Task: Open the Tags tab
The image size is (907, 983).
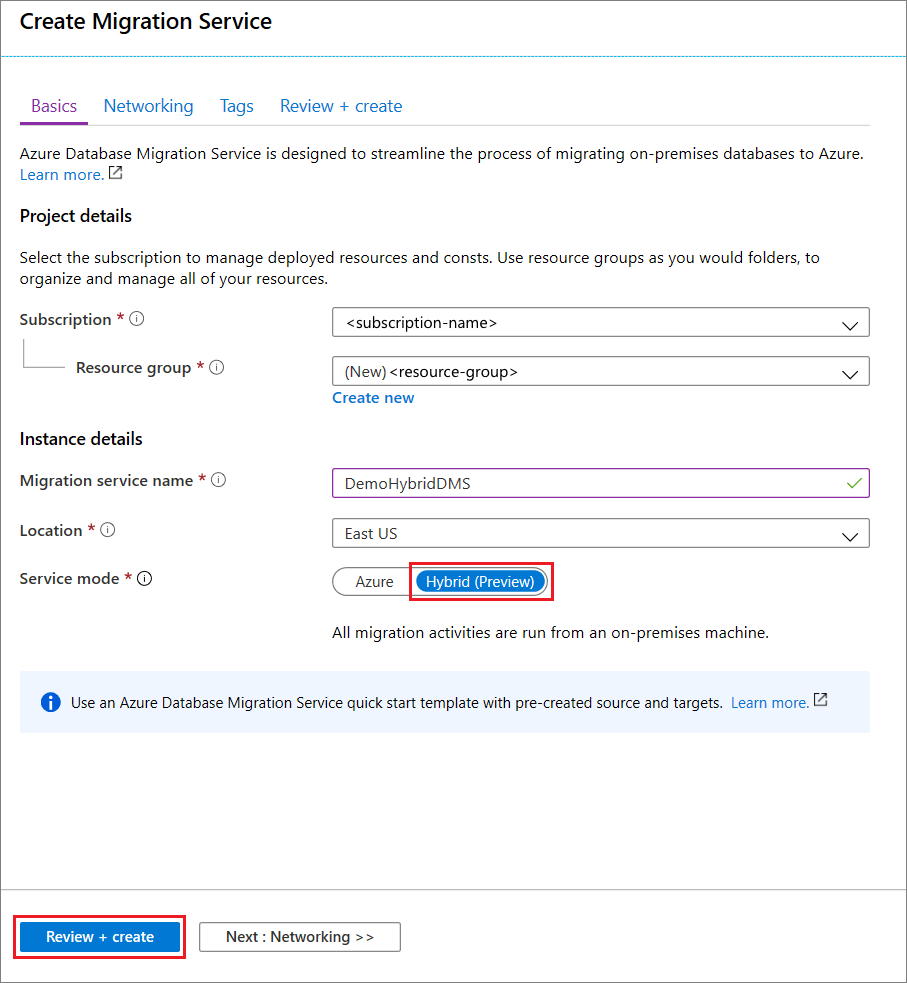Action: point(236,106)
